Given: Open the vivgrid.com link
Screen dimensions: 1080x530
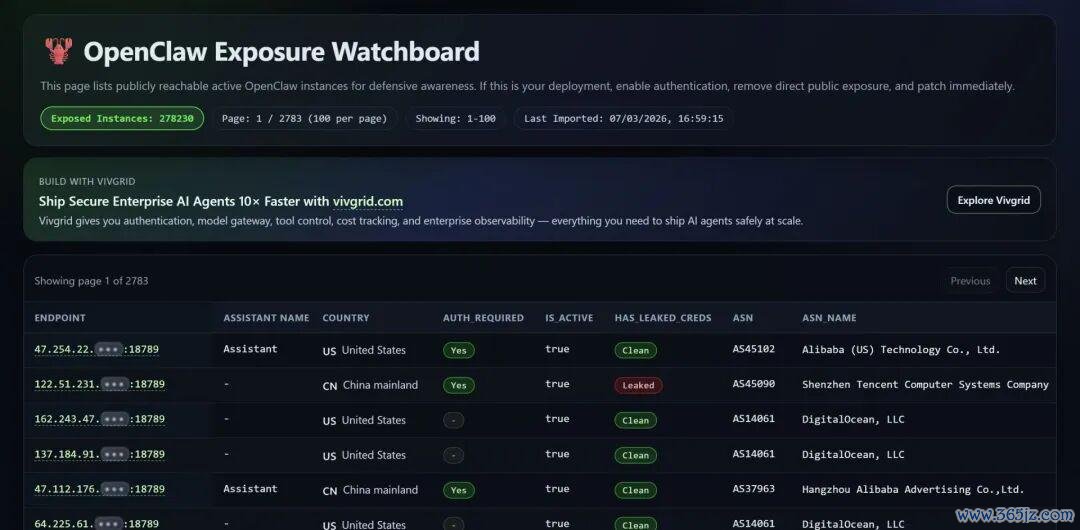Looking at the screenshot, I should click(x=368, y=201).
